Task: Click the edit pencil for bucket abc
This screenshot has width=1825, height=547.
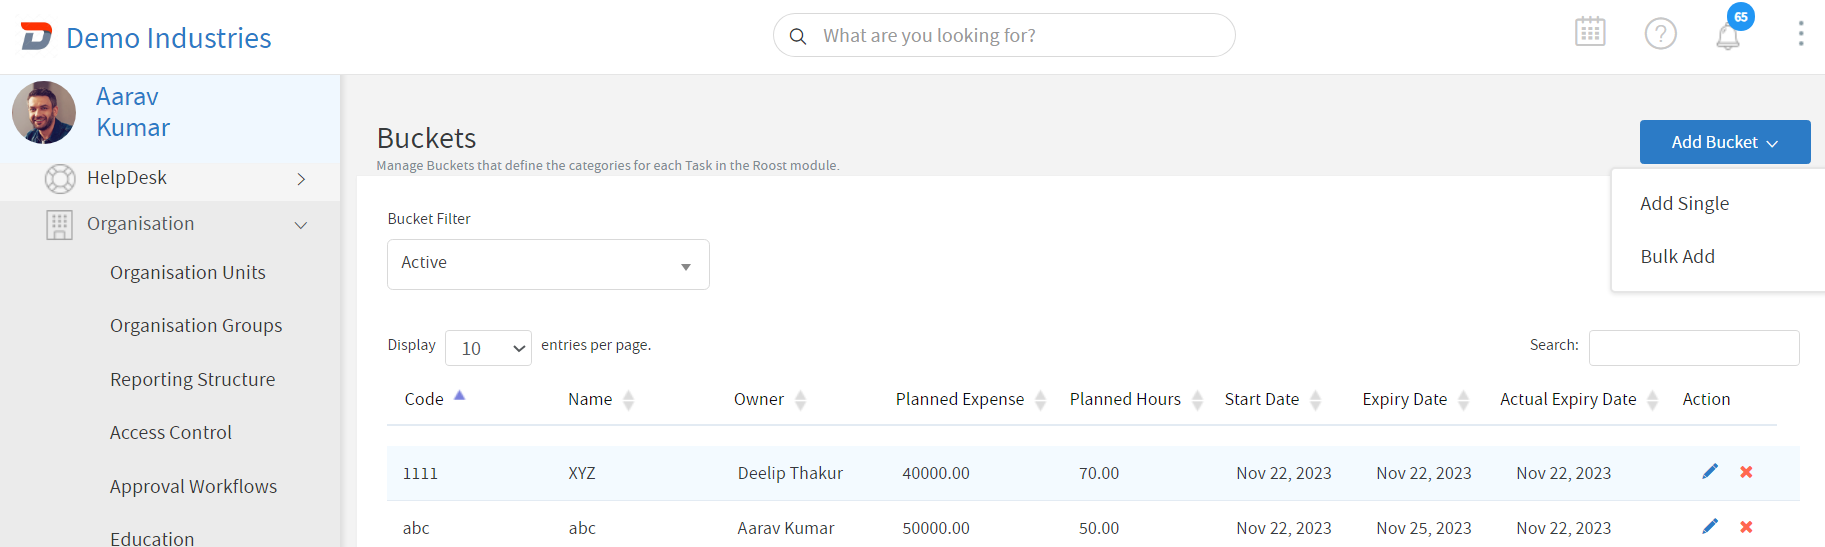Action: tap(1710, 527)
